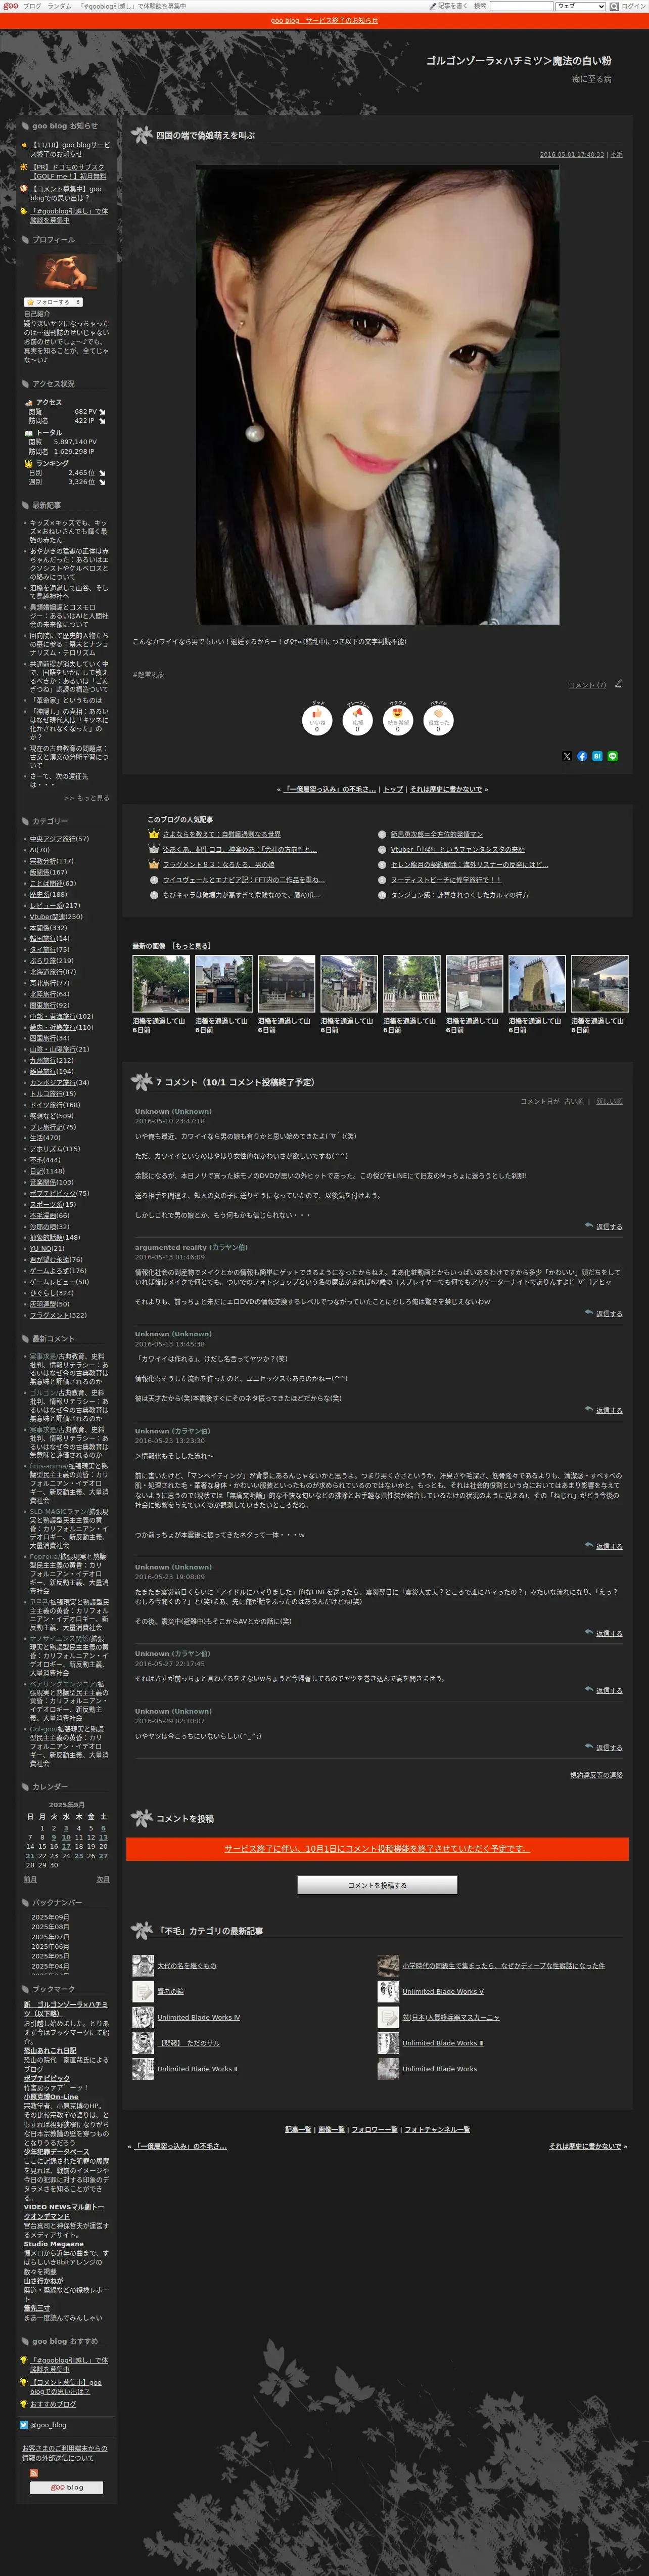649x2576 pixels.
Task: Click 規約違反等の連絡 report link
Action: [596, 1775]
